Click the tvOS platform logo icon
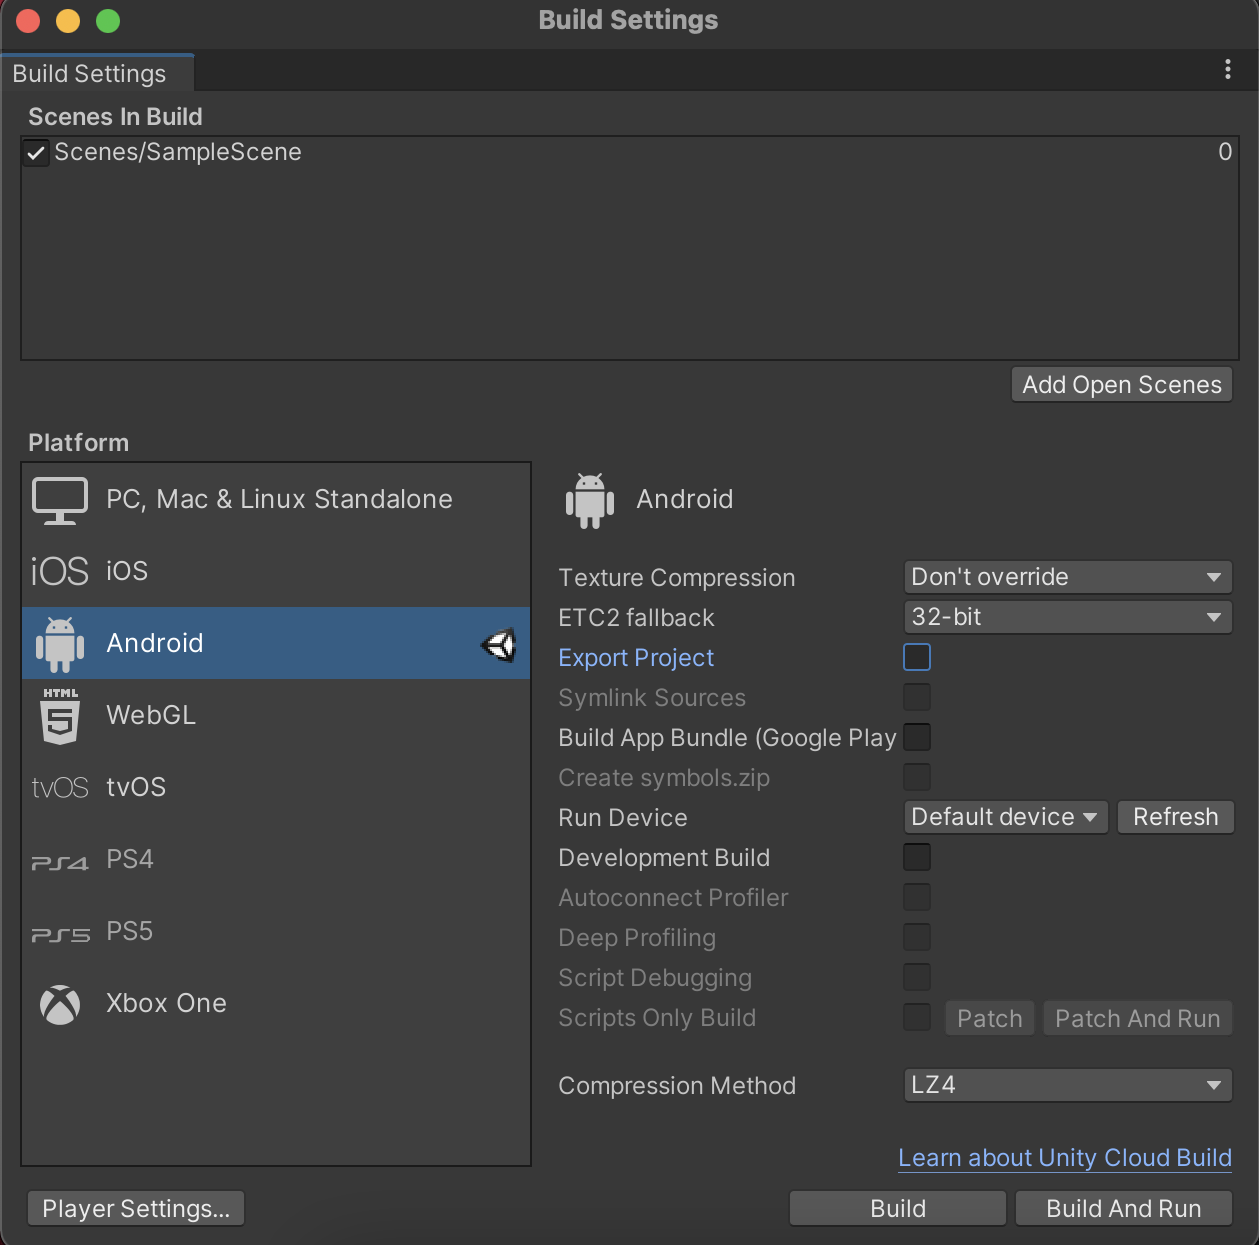 60,788
